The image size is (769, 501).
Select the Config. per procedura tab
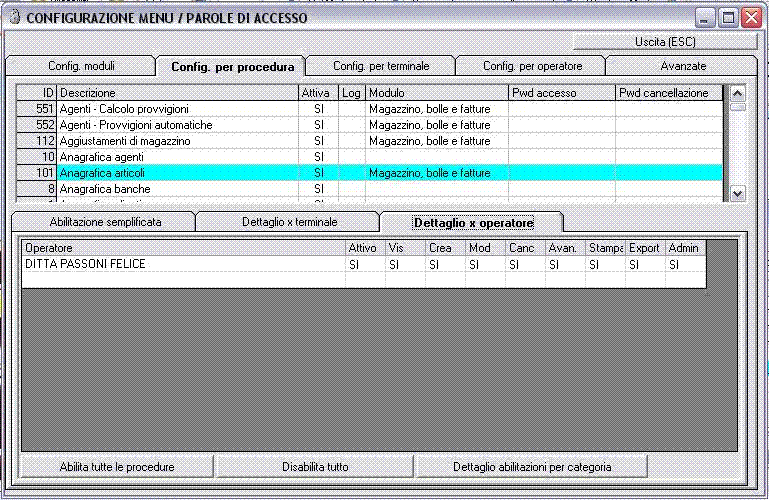pos(232,66)
